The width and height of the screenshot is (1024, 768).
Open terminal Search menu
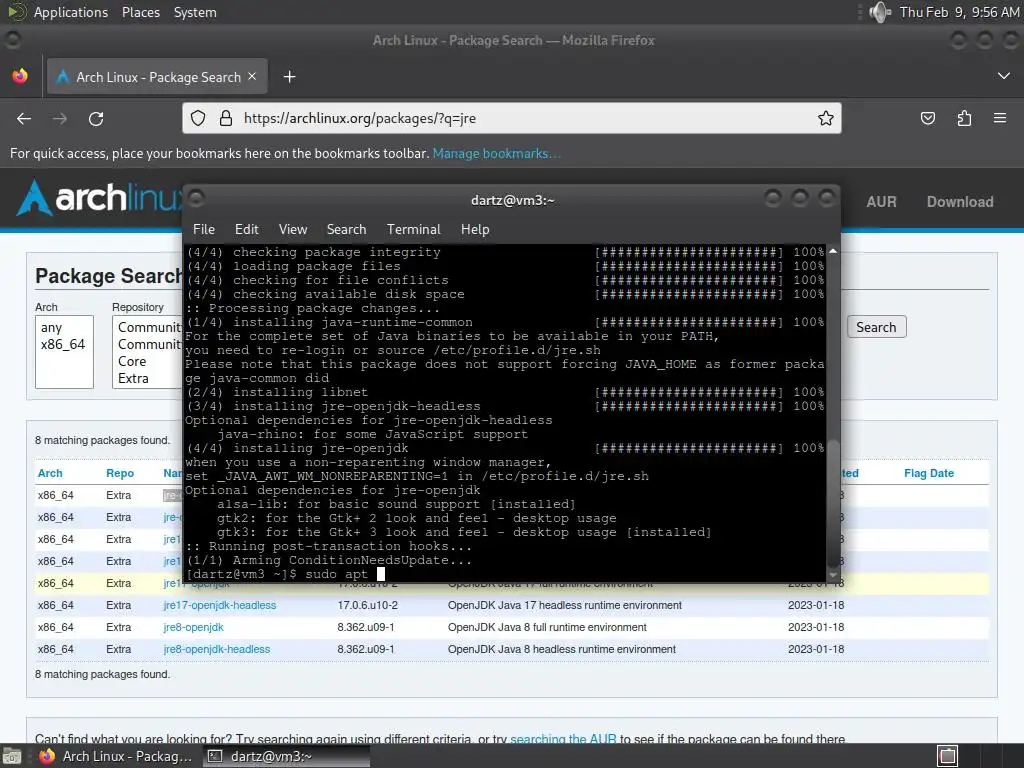[346, 229]
